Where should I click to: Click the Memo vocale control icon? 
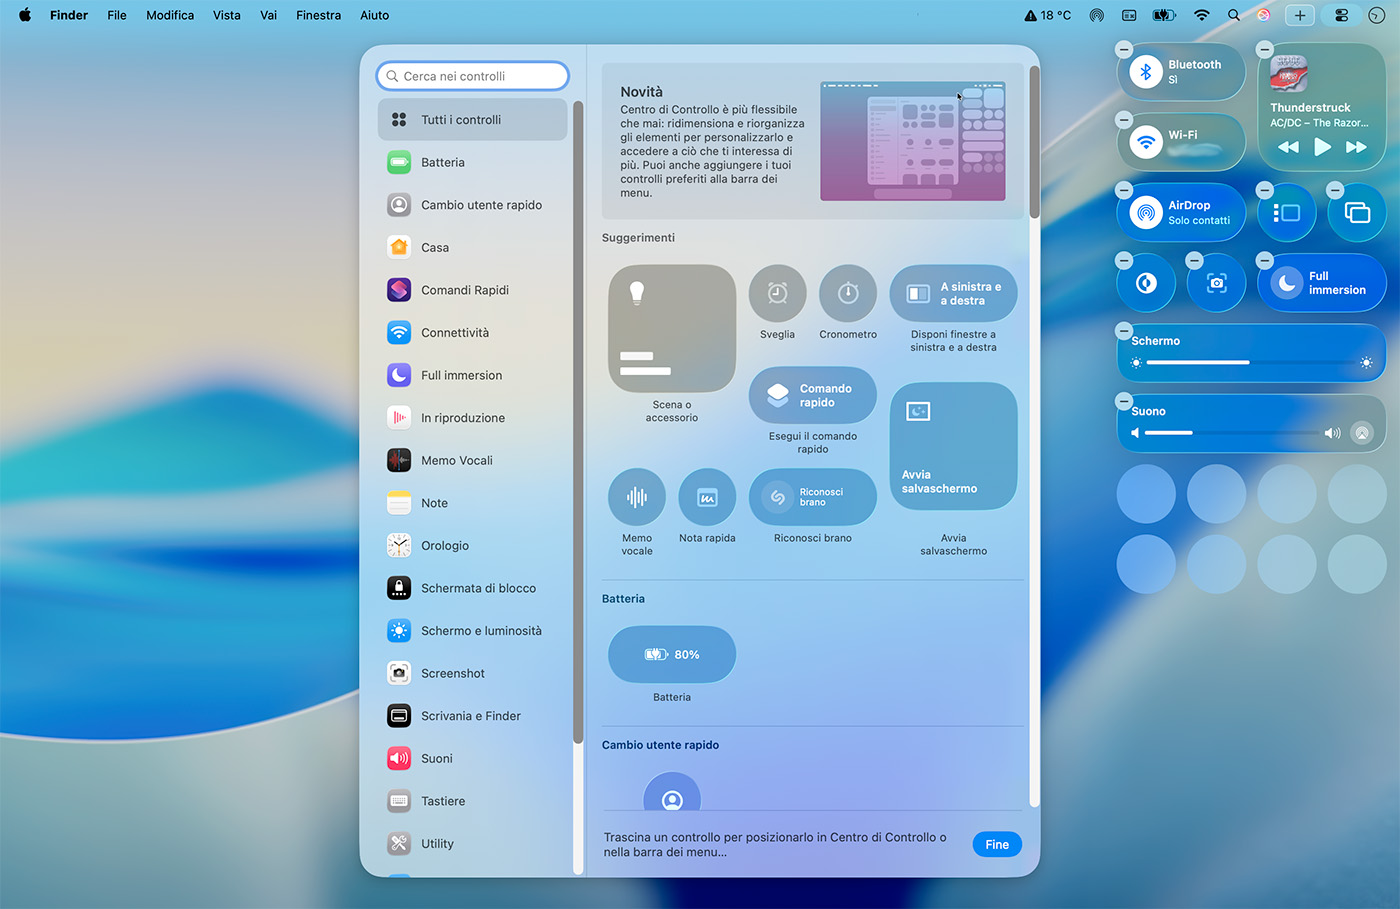tap(636, 497)
